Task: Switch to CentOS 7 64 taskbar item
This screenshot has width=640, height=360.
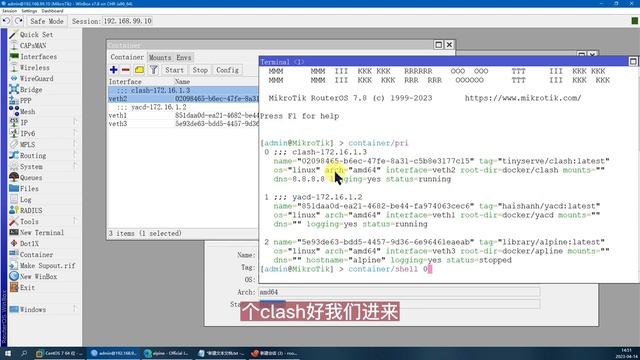Action: 60,353
